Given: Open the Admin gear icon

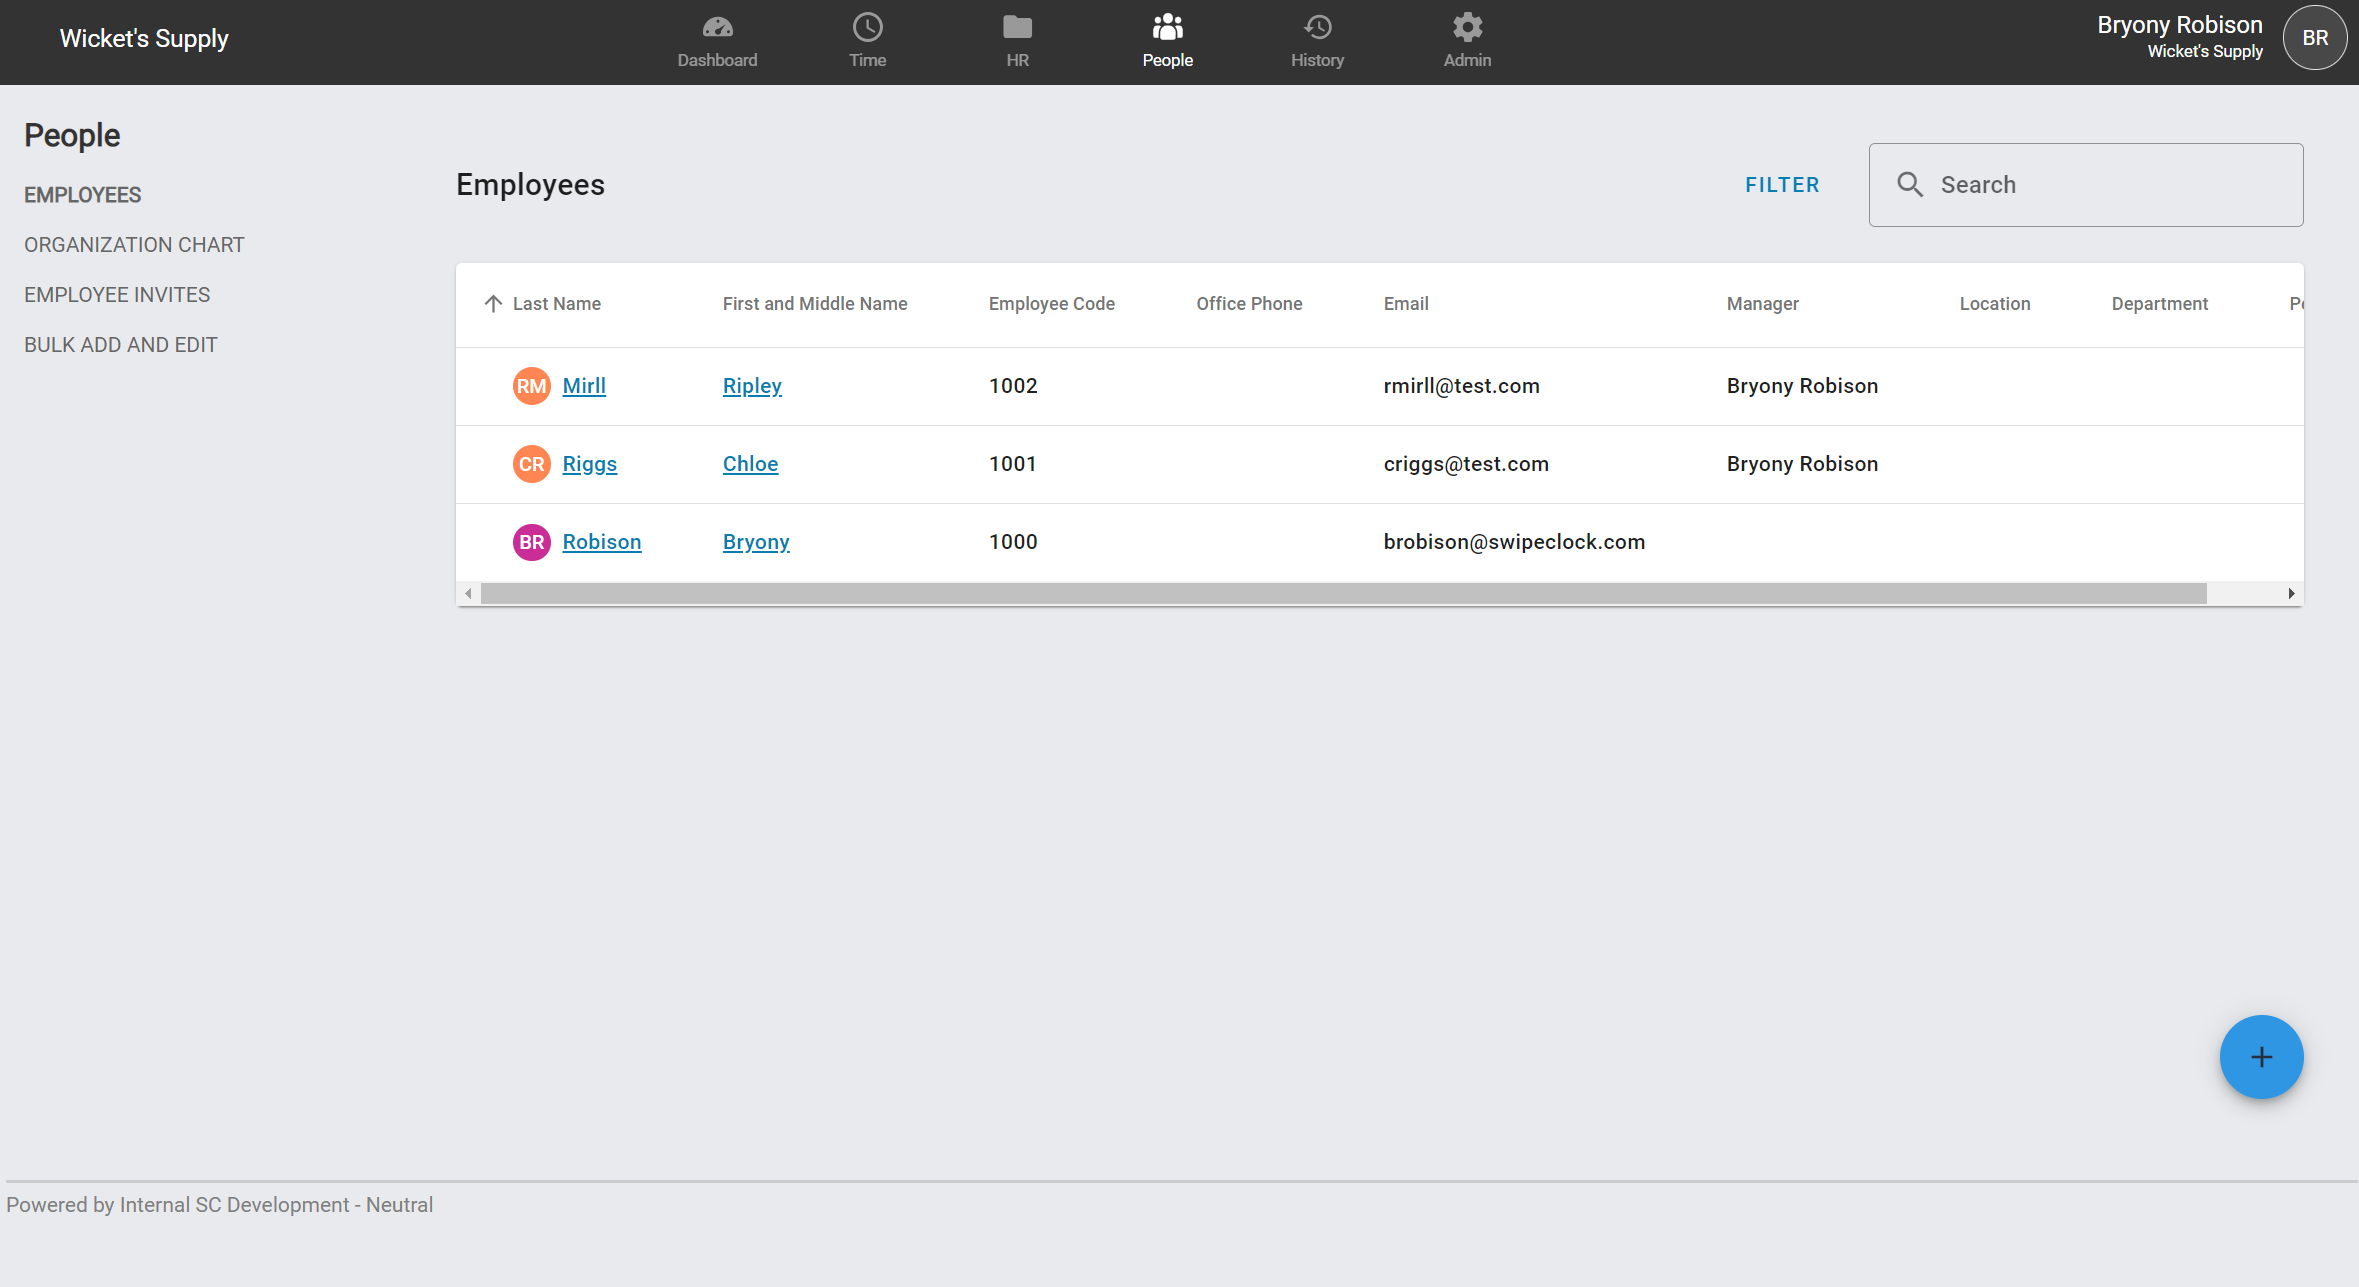Looking at the screenshot, I should point(1467,27).
